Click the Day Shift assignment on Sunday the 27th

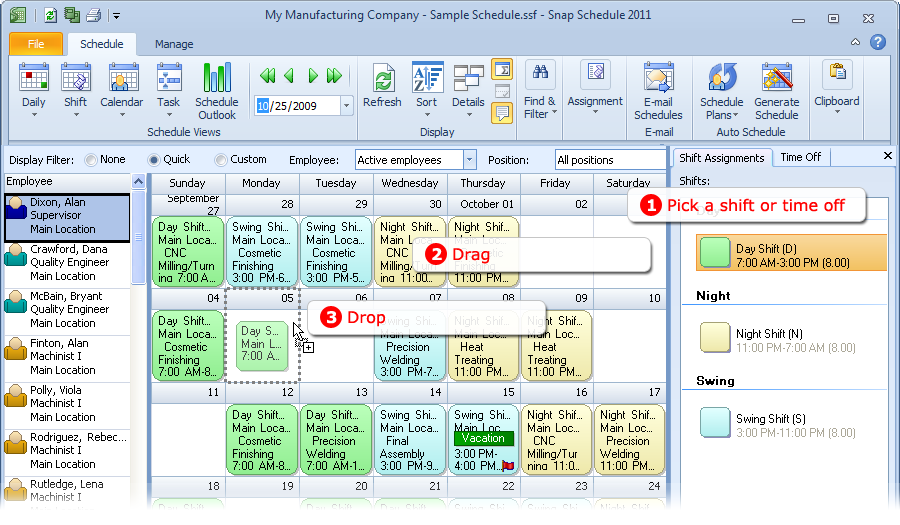[x=188, y=252]
